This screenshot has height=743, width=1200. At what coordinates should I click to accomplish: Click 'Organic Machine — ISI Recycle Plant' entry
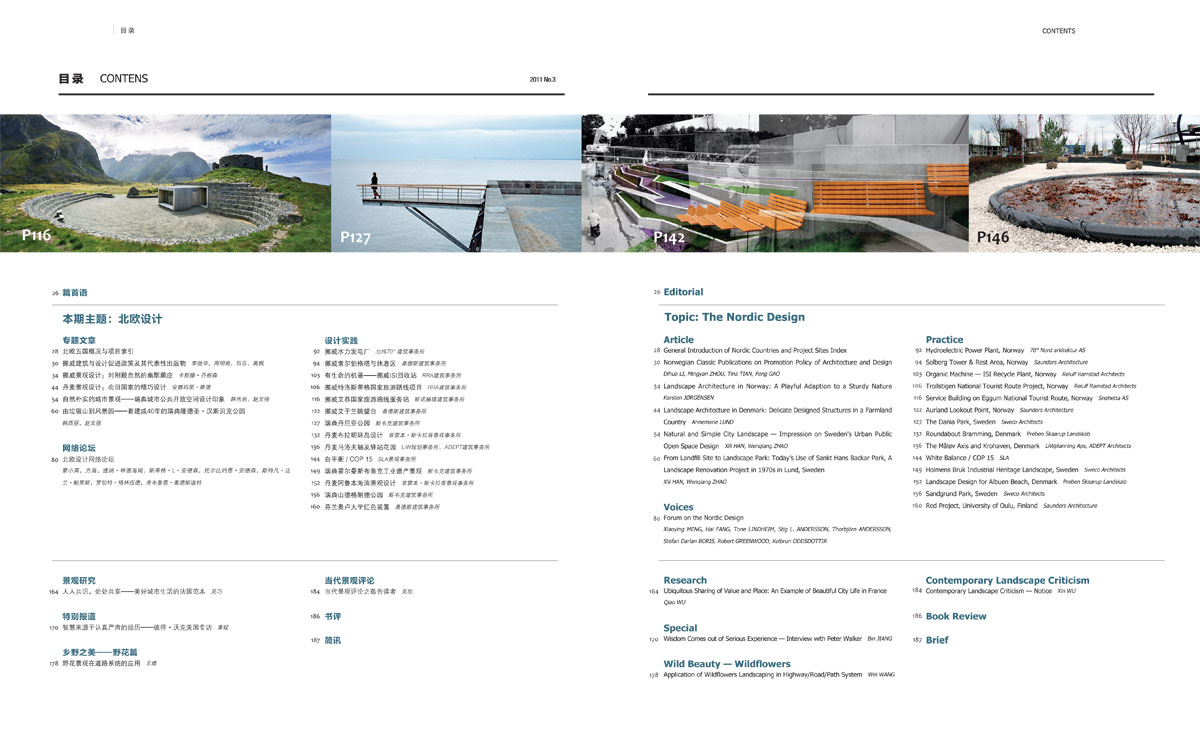point(991,374)
